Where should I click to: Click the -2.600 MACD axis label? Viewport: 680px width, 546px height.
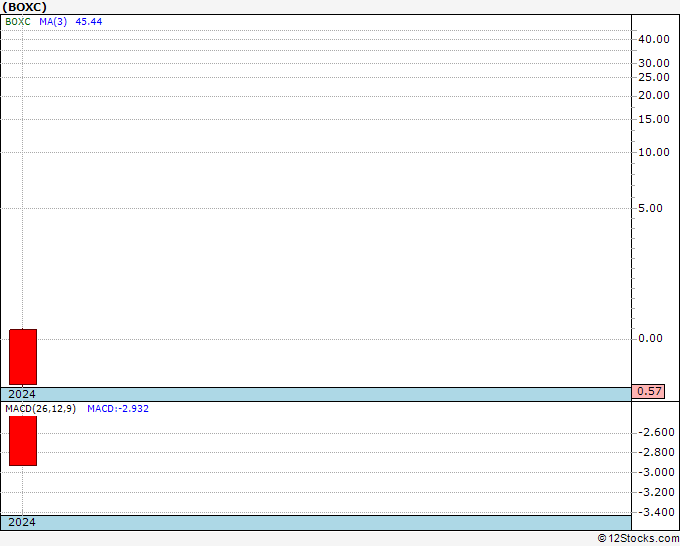[656, 432]
